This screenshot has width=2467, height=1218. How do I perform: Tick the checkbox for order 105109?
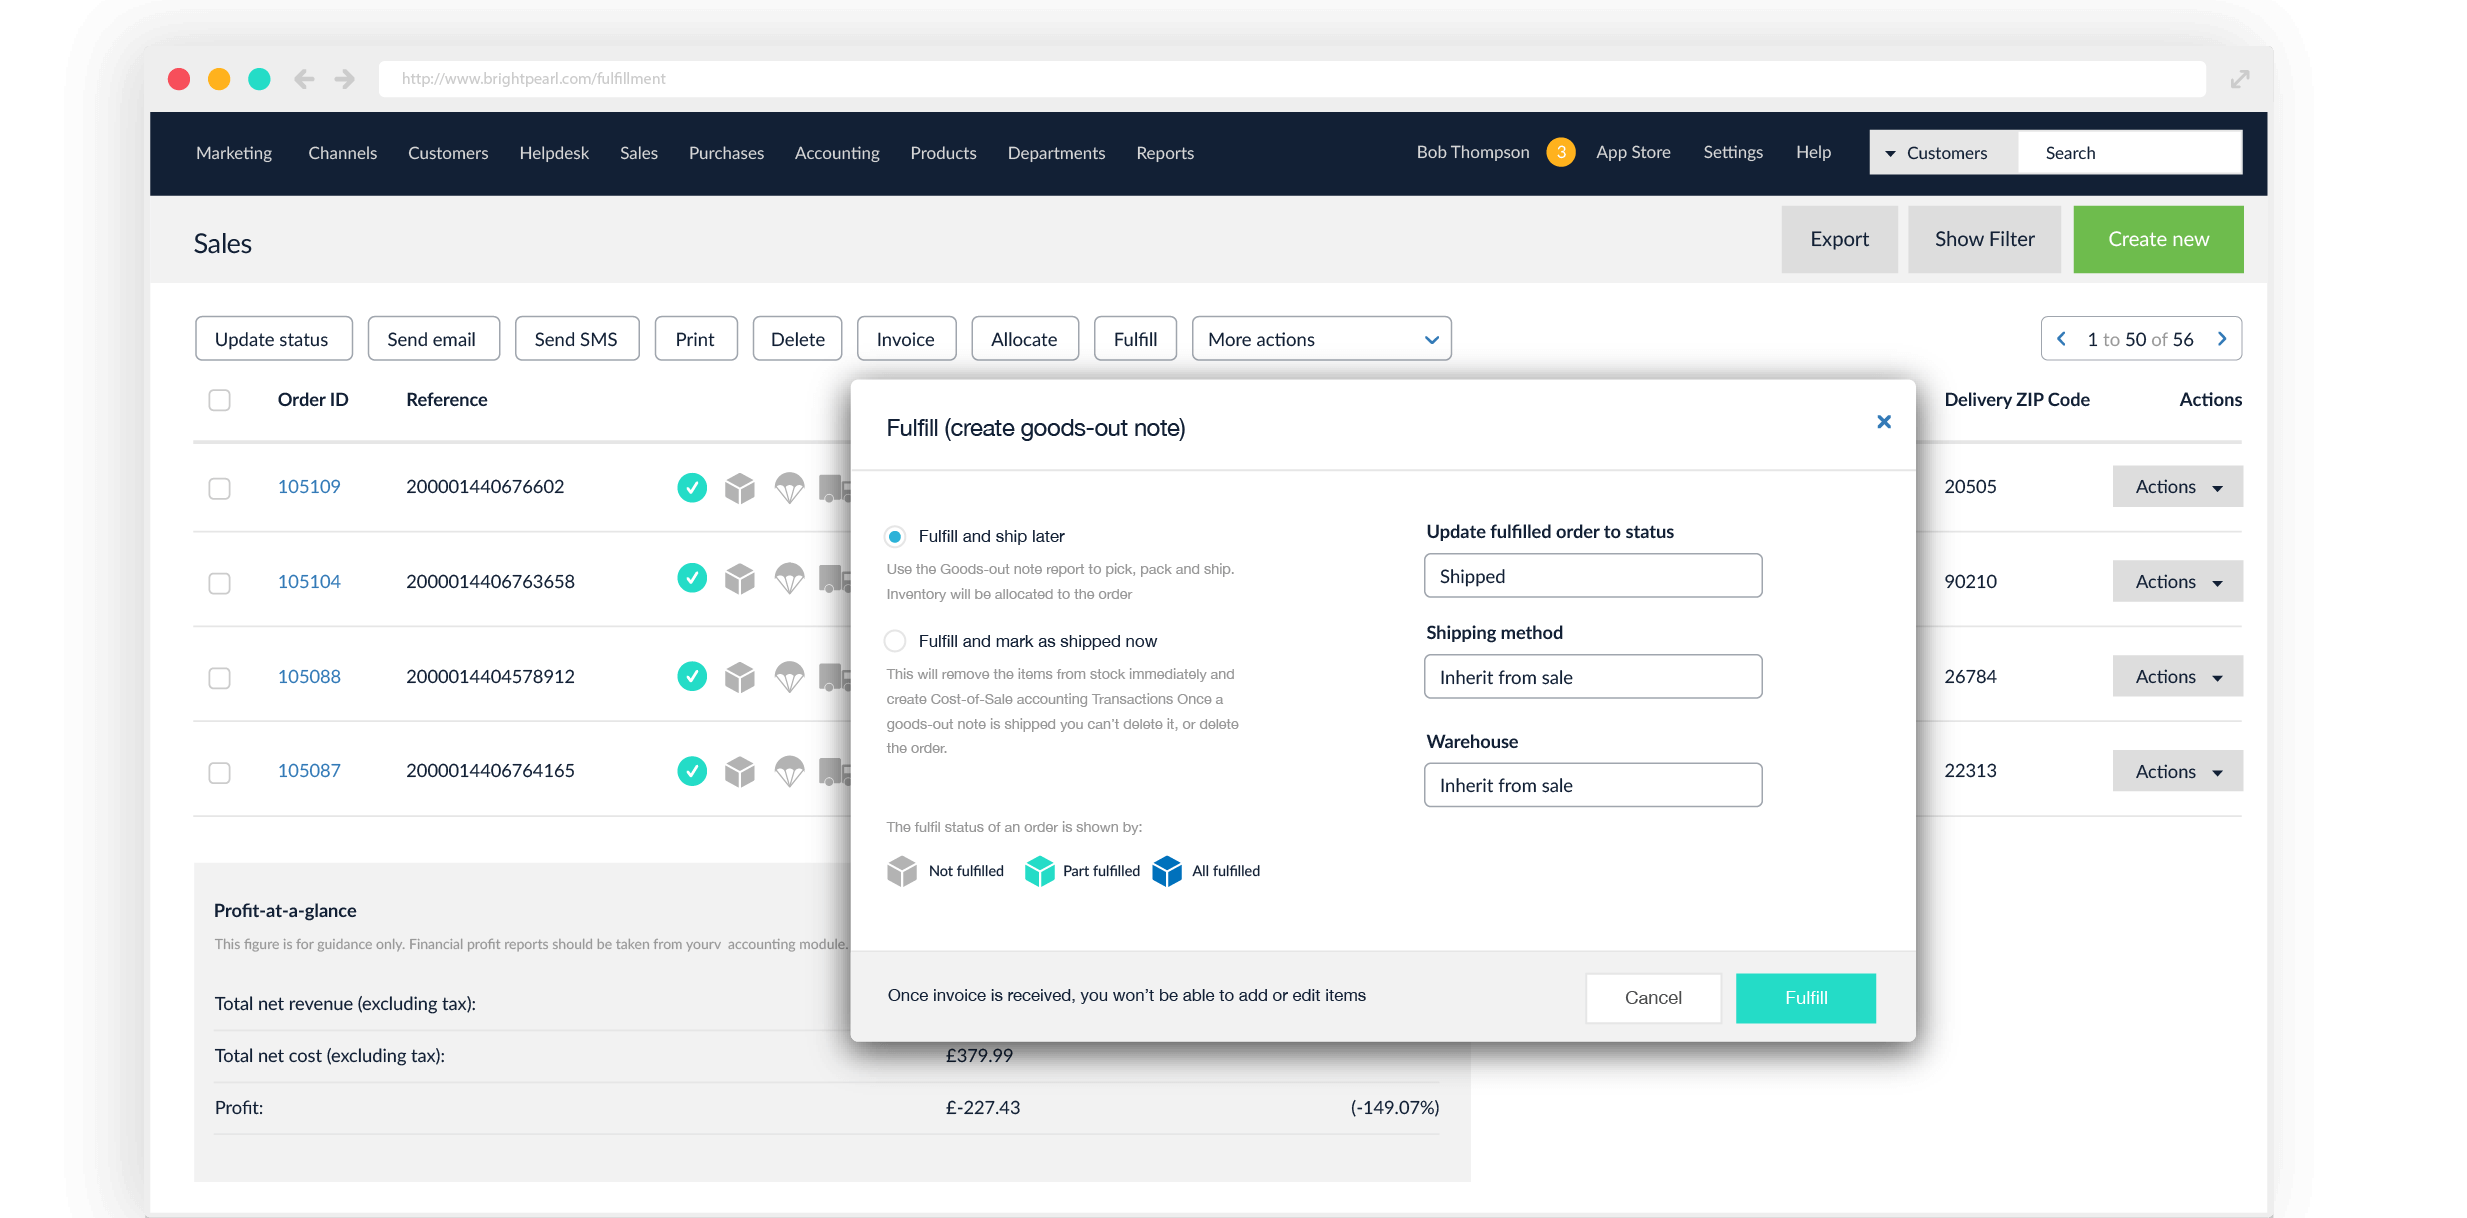point(219,488)
